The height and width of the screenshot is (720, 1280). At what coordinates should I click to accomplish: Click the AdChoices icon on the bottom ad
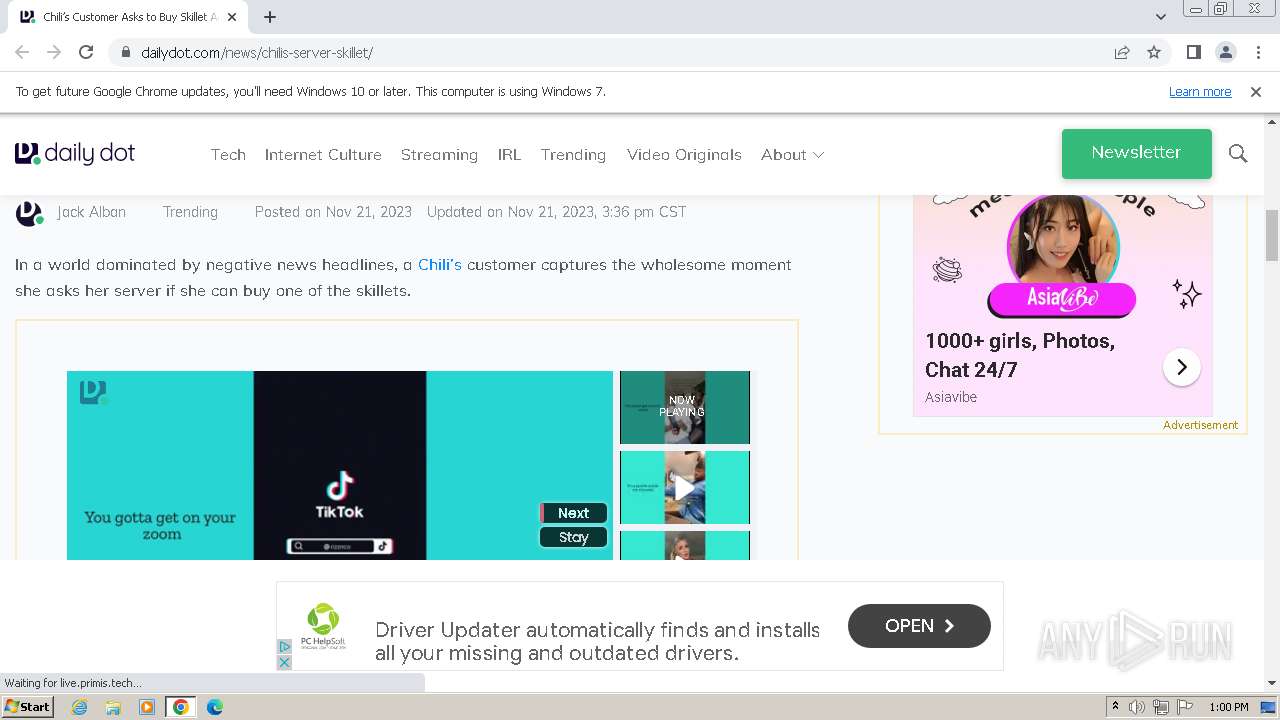284,647
